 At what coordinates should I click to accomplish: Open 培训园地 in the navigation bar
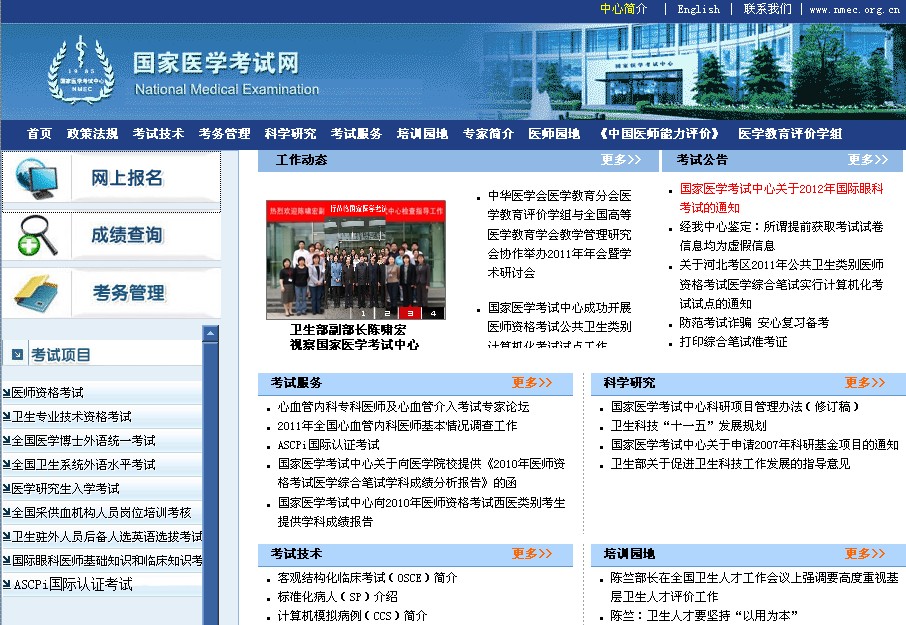click(422, 134)
